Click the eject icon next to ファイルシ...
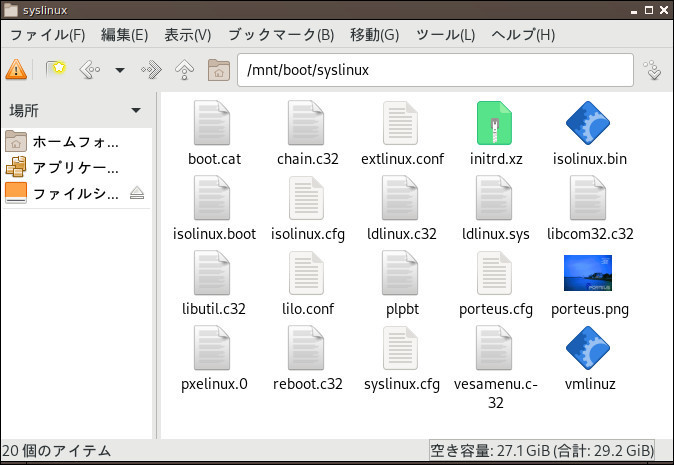674x465 pixels. (137, 193)
